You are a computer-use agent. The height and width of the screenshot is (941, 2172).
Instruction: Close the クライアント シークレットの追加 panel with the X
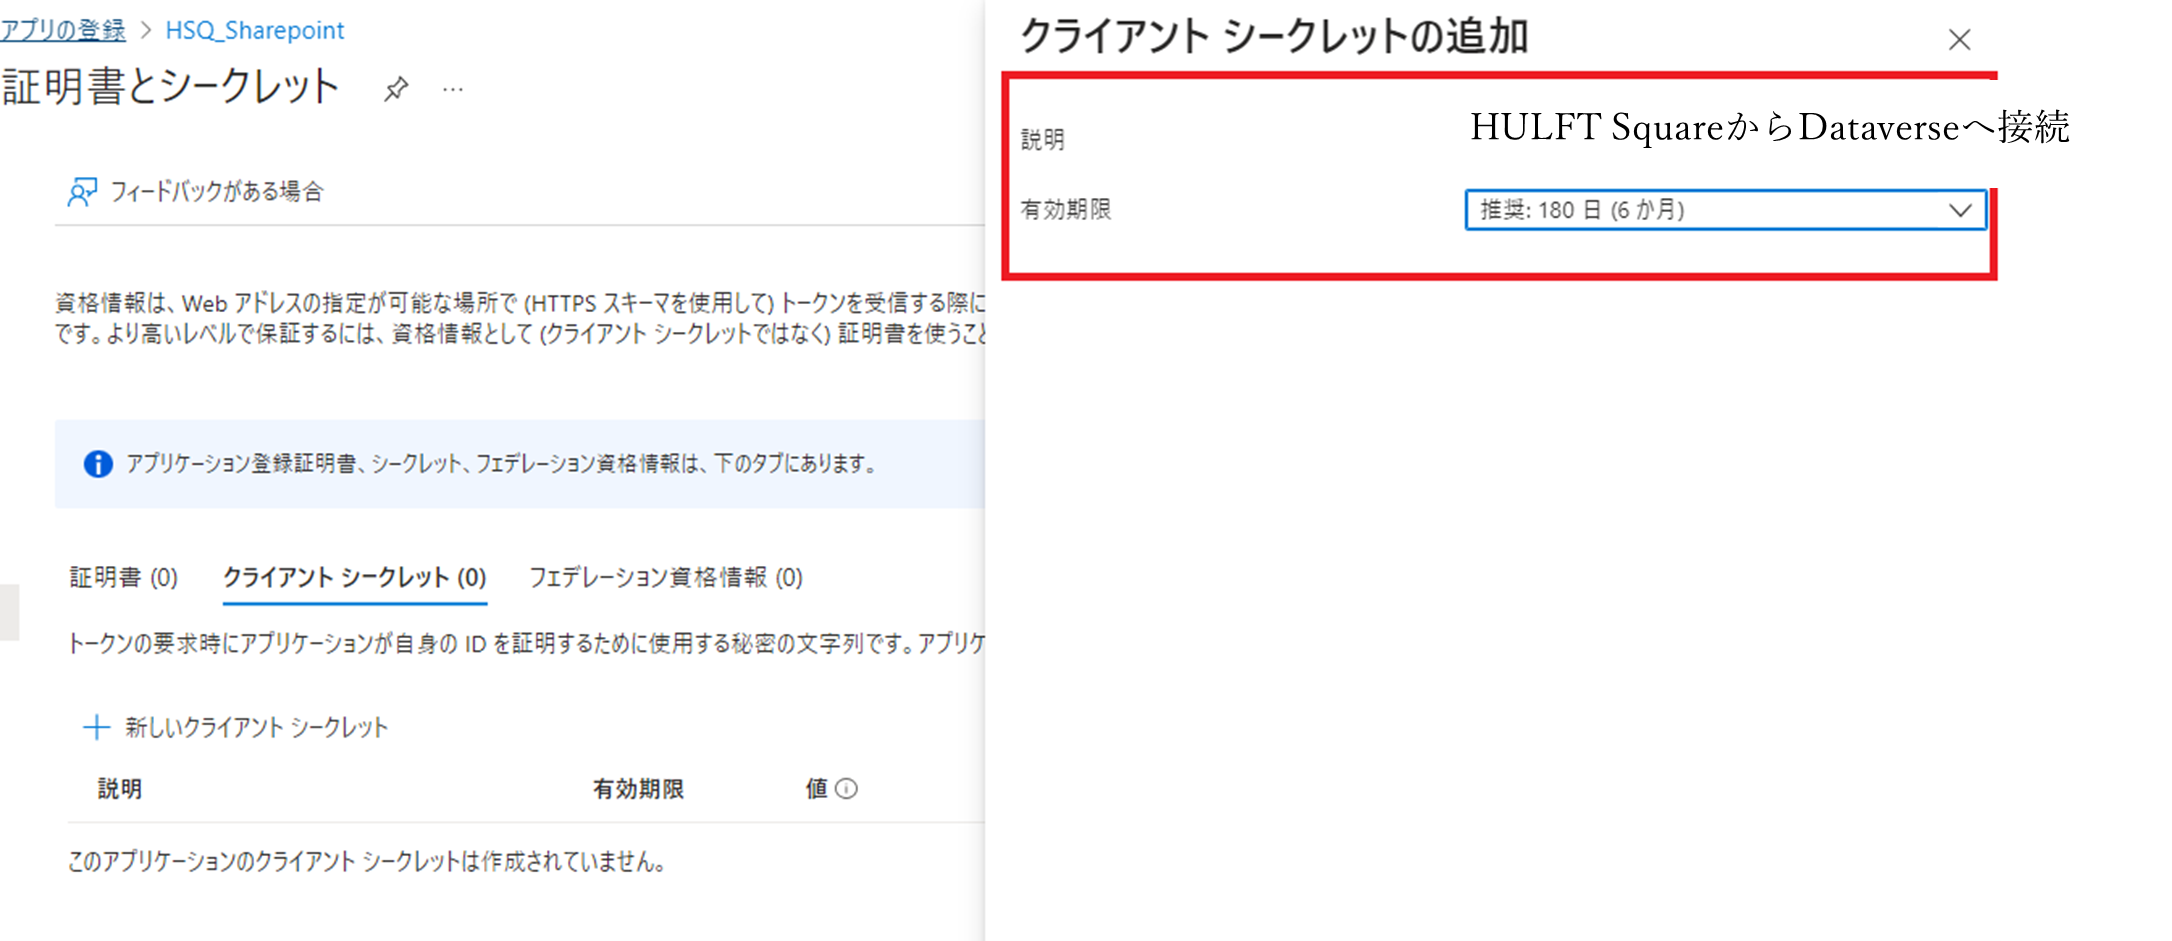pos(1958,40)
